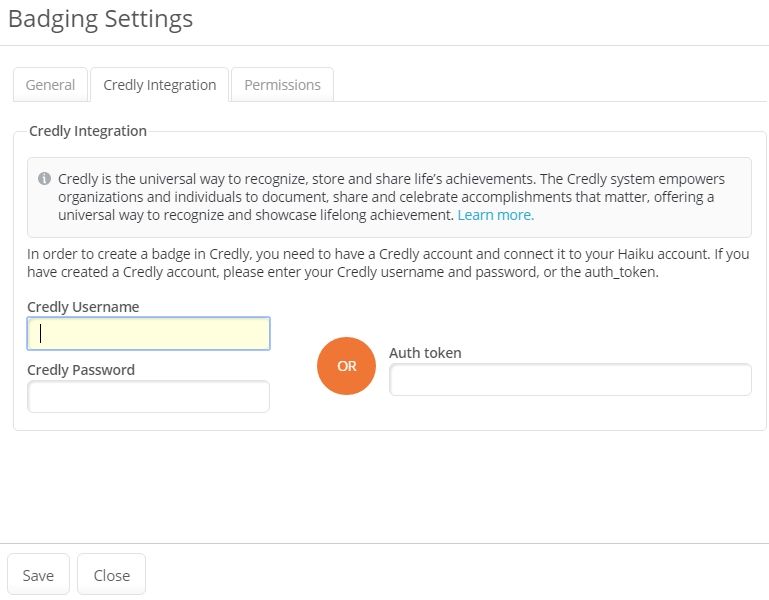The image size is (769, 600).
Task: Click the 'Credly is the universal way' description
Action: (x=391, y=197)
